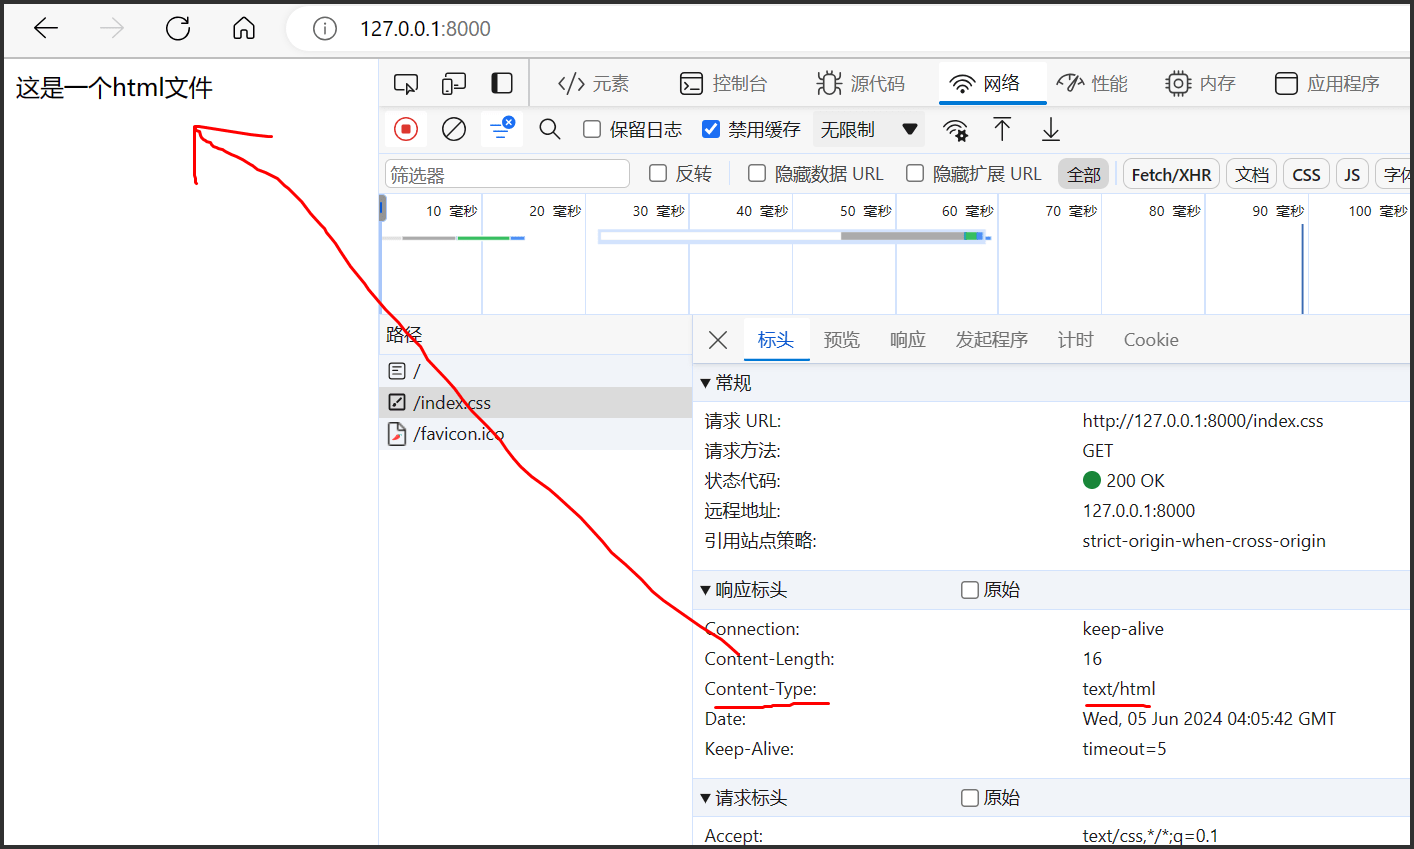
Task: Click the 筛选器 filter input
Action: (507, 174)
